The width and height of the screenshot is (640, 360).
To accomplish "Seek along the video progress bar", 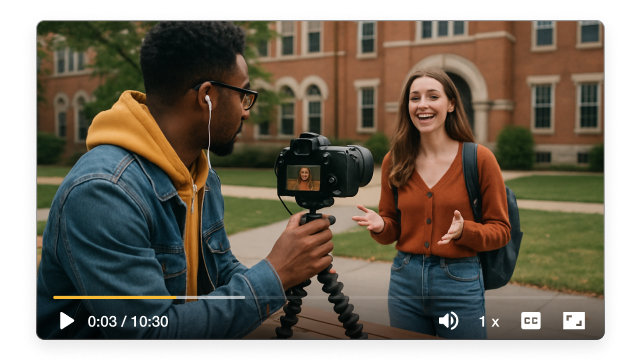I will click(x=320, y=298).
